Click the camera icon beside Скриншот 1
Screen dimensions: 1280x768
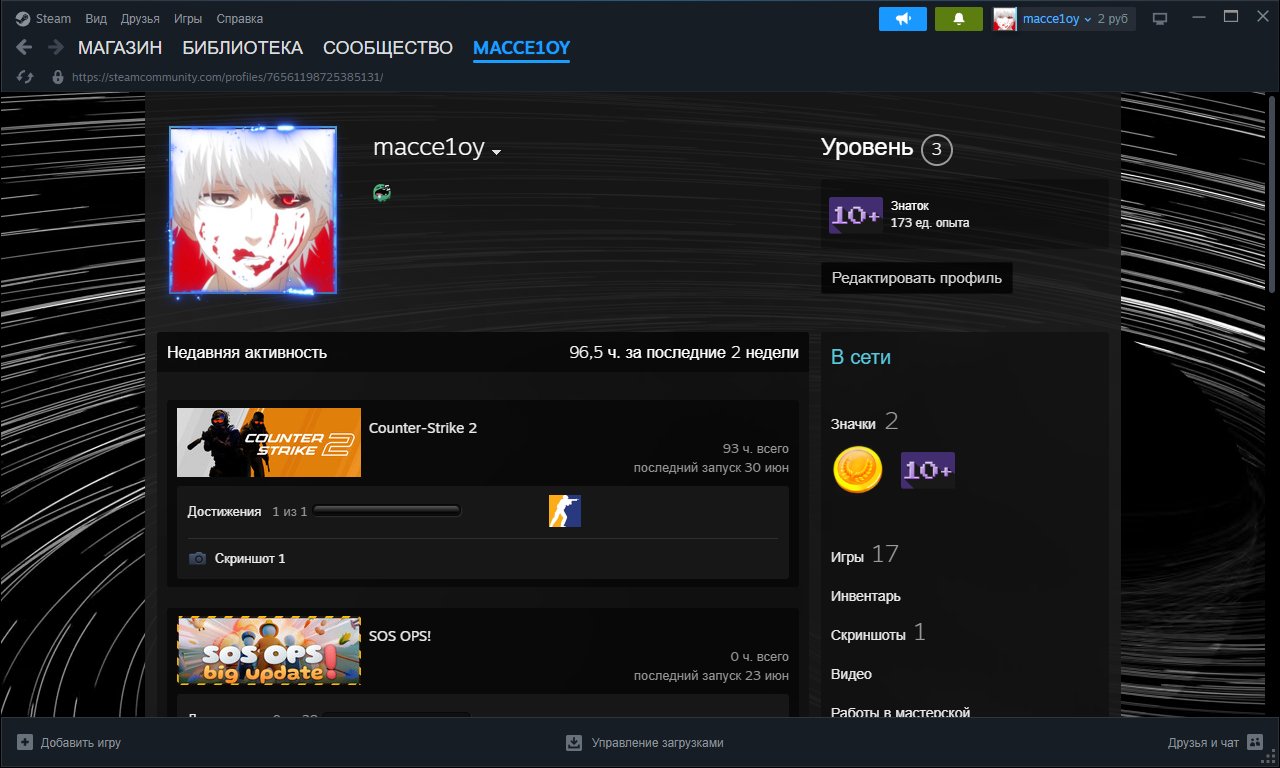[197, 558]
